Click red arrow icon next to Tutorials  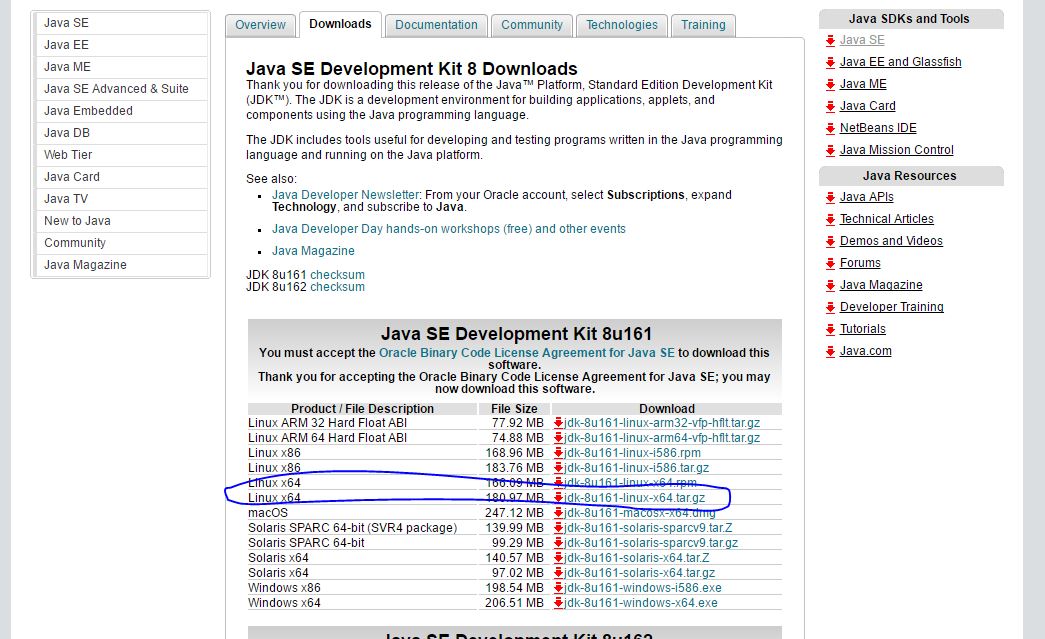(x=830, y=330)
